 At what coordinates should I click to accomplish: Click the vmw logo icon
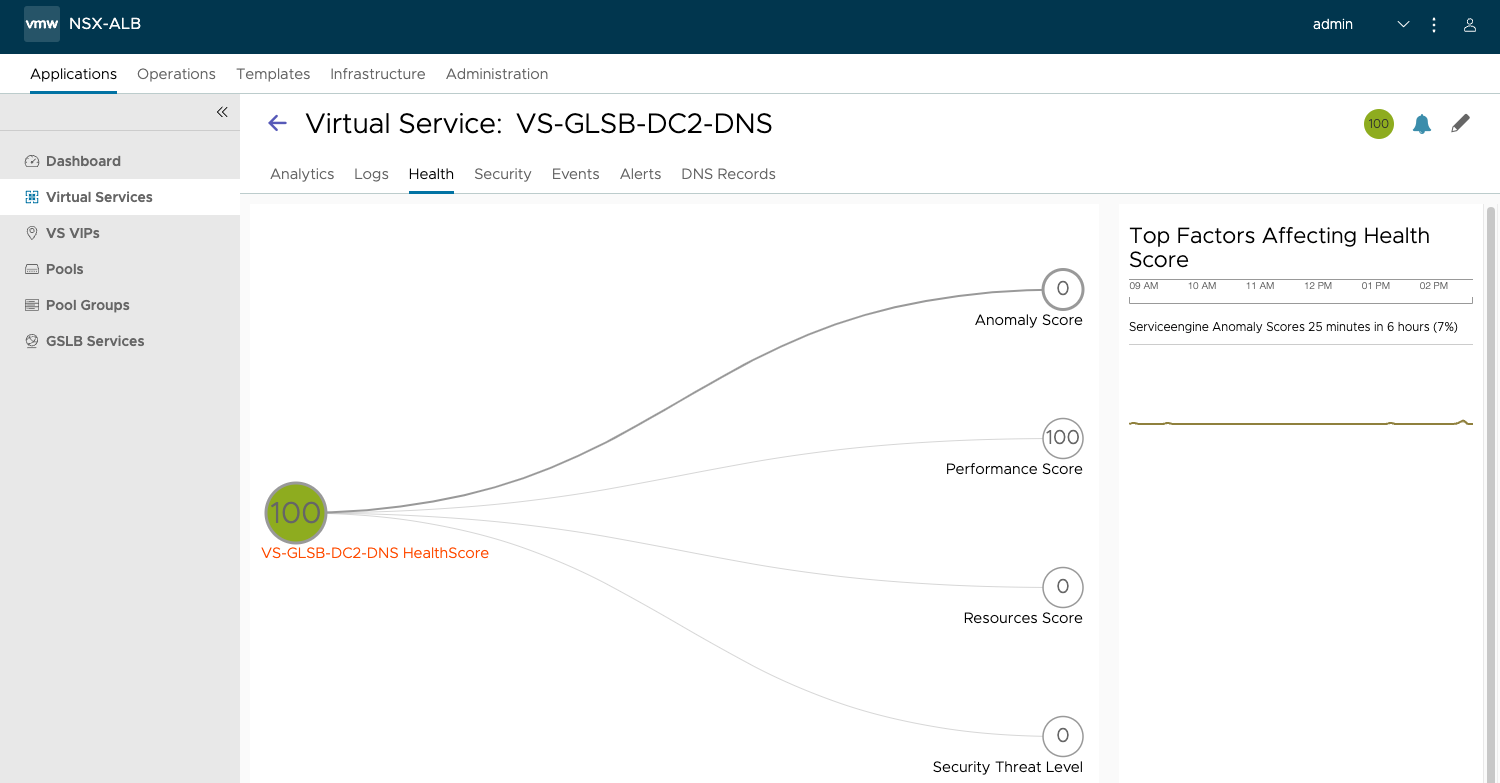click(42, 24)
